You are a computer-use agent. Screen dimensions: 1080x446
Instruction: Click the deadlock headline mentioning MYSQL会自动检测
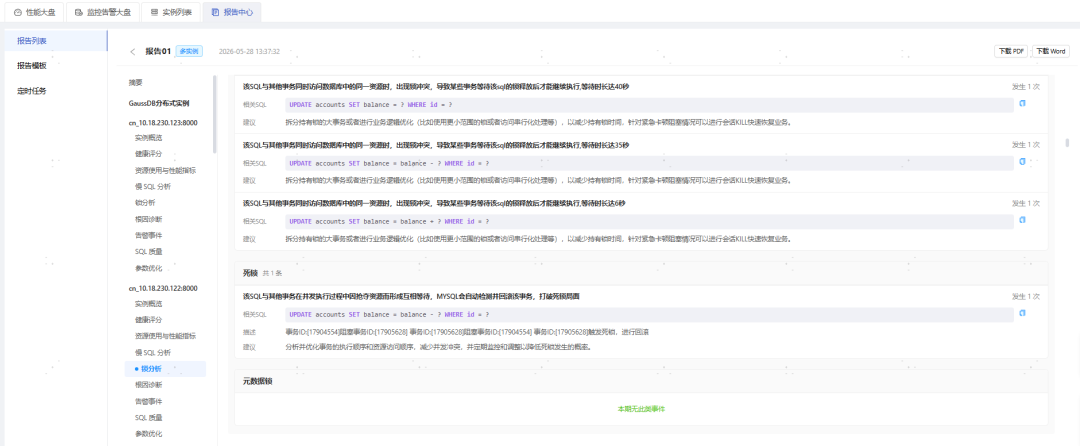(x=411, y=296)
